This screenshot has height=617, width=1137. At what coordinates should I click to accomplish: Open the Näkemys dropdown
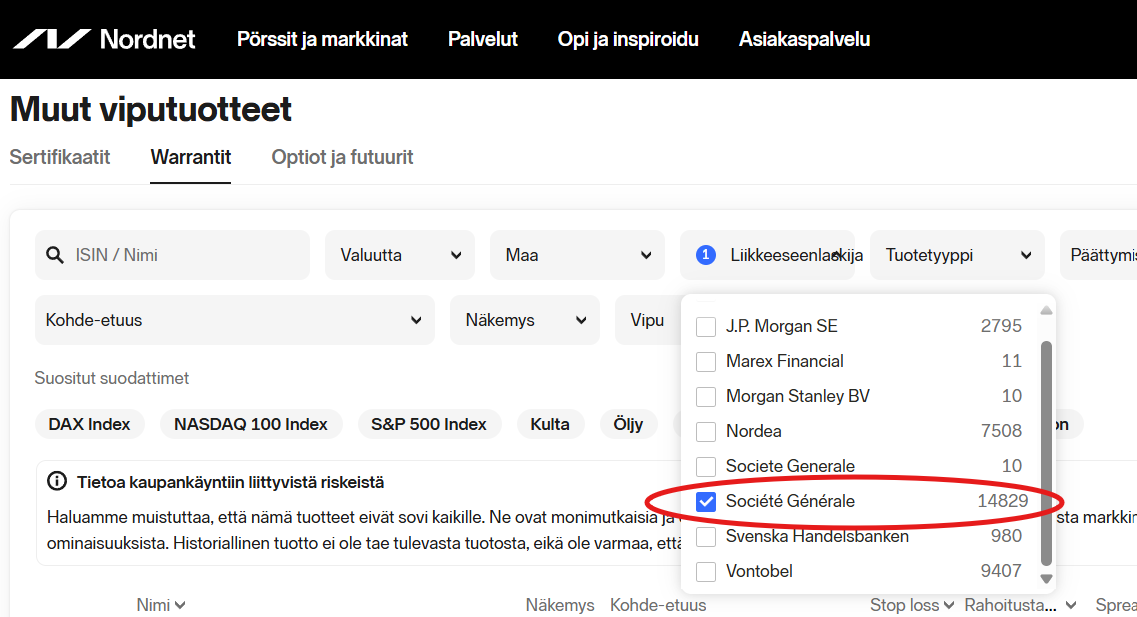(x=524, y=320)
